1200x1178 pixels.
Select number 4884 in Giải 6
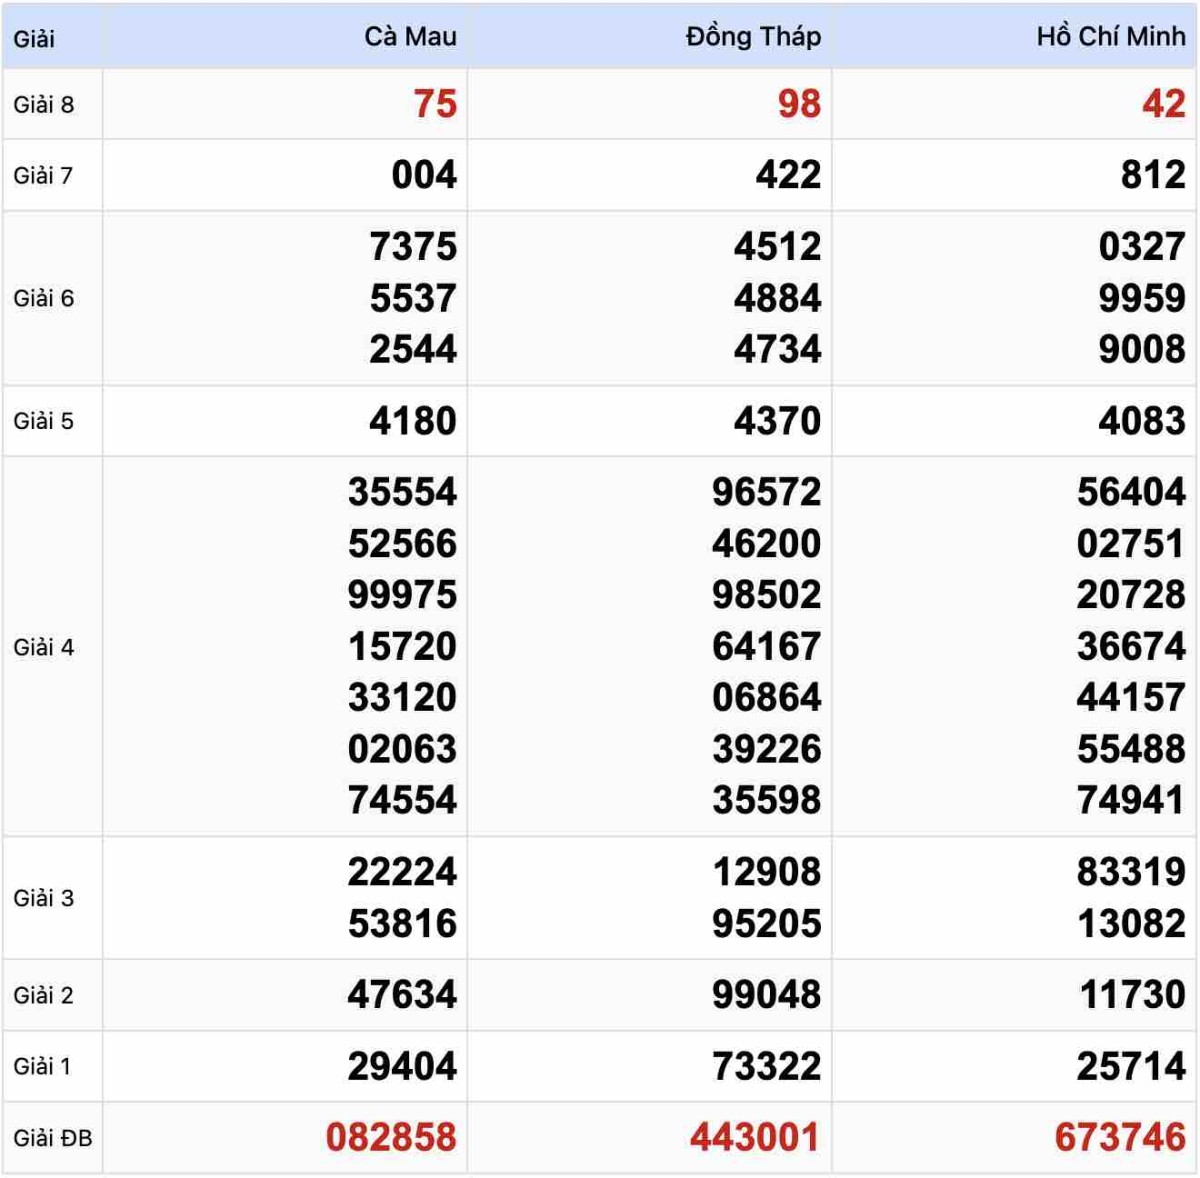777,298
